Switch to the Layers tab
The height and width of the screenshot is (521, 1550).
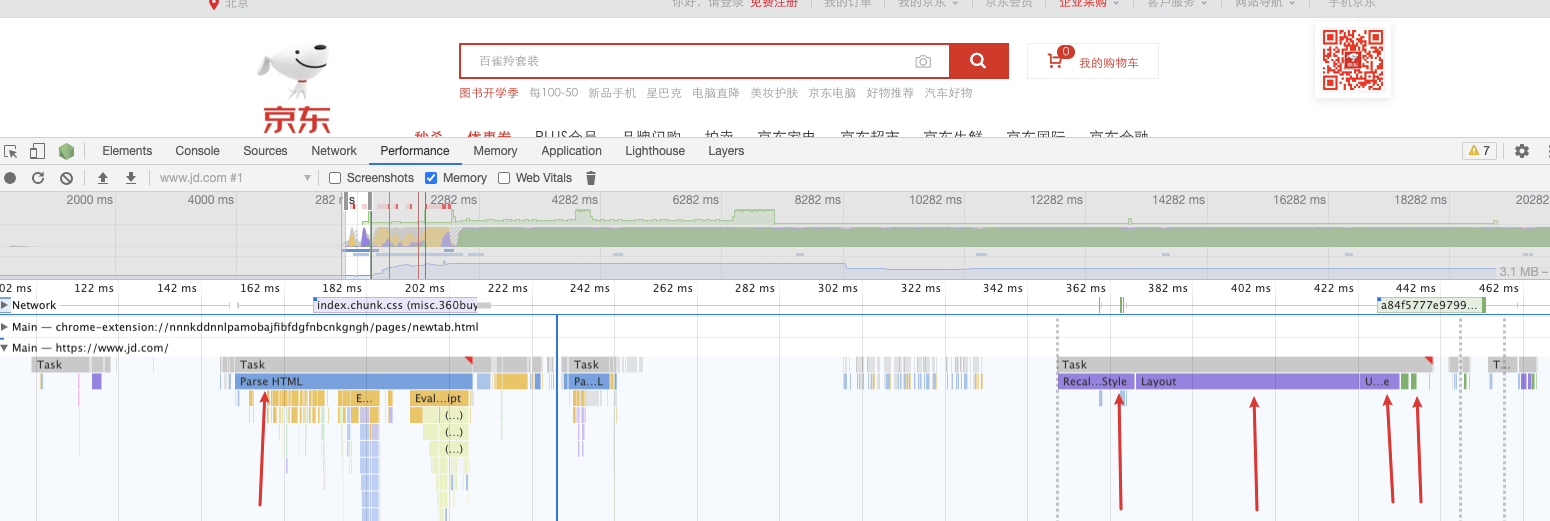[726, 151]
